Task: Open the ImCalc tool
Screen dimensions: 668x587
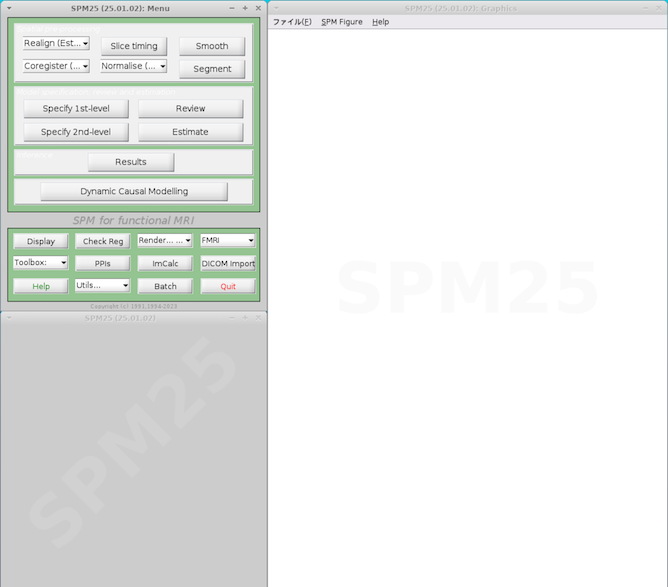Action: click(x=165, y=264)
